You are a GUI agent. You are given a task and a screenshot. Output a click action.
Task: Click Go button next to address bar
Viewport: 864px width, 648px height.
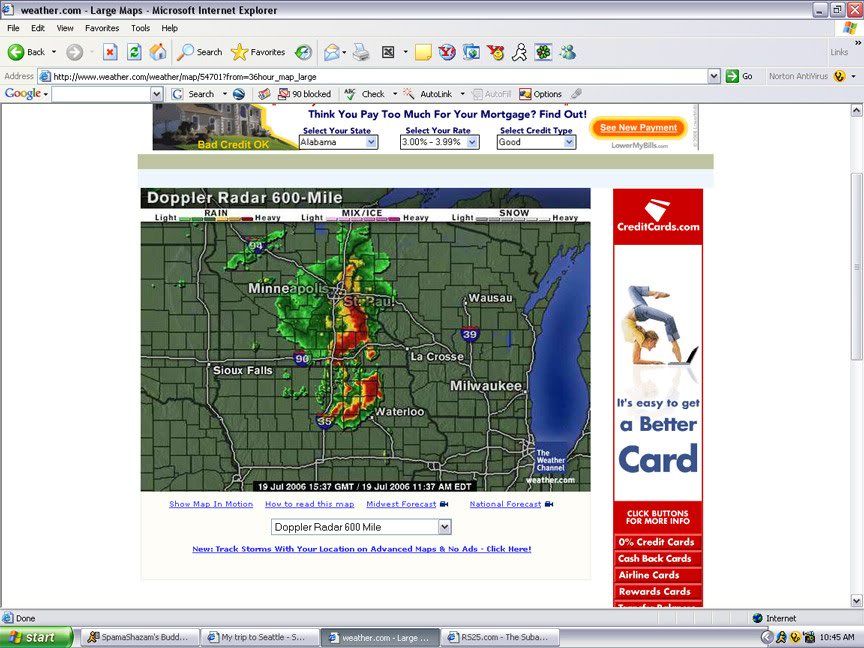point(739,76)
